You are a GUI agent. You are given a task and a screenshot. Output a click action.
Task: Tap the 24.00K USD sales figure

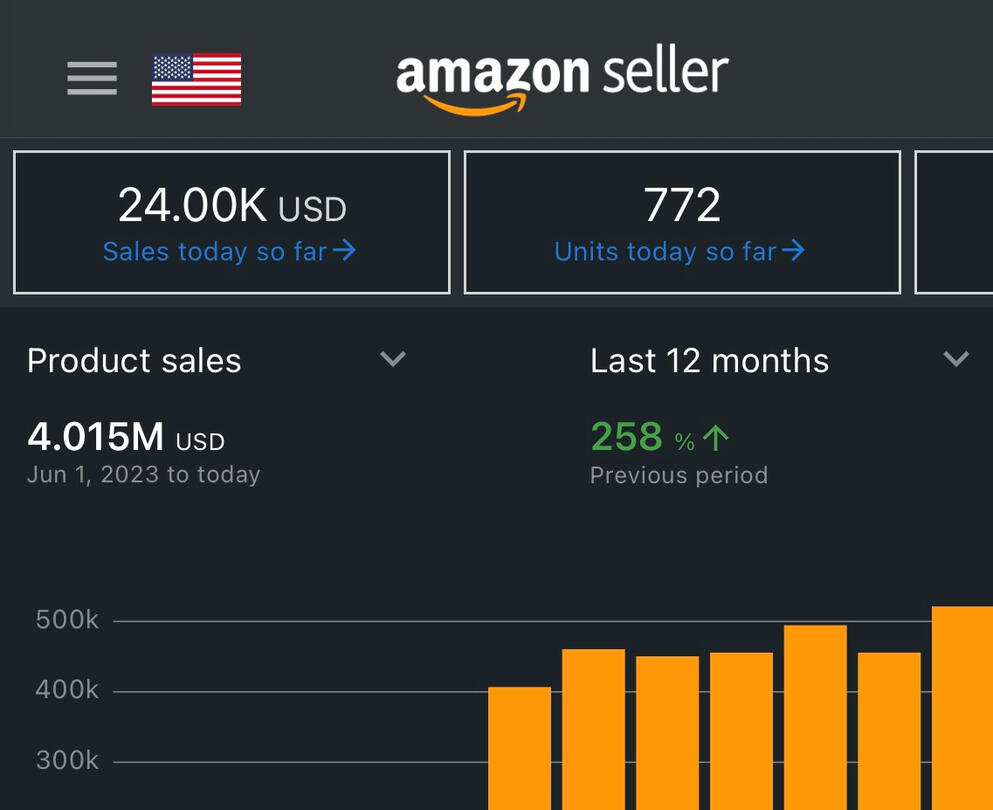click(x=232, y=206)
